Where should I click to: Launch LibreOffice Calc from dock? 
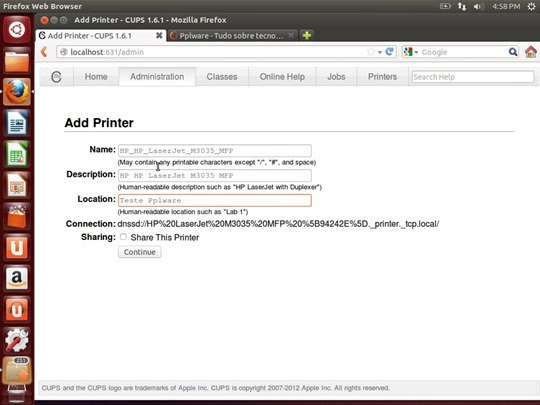click(17, 154)
